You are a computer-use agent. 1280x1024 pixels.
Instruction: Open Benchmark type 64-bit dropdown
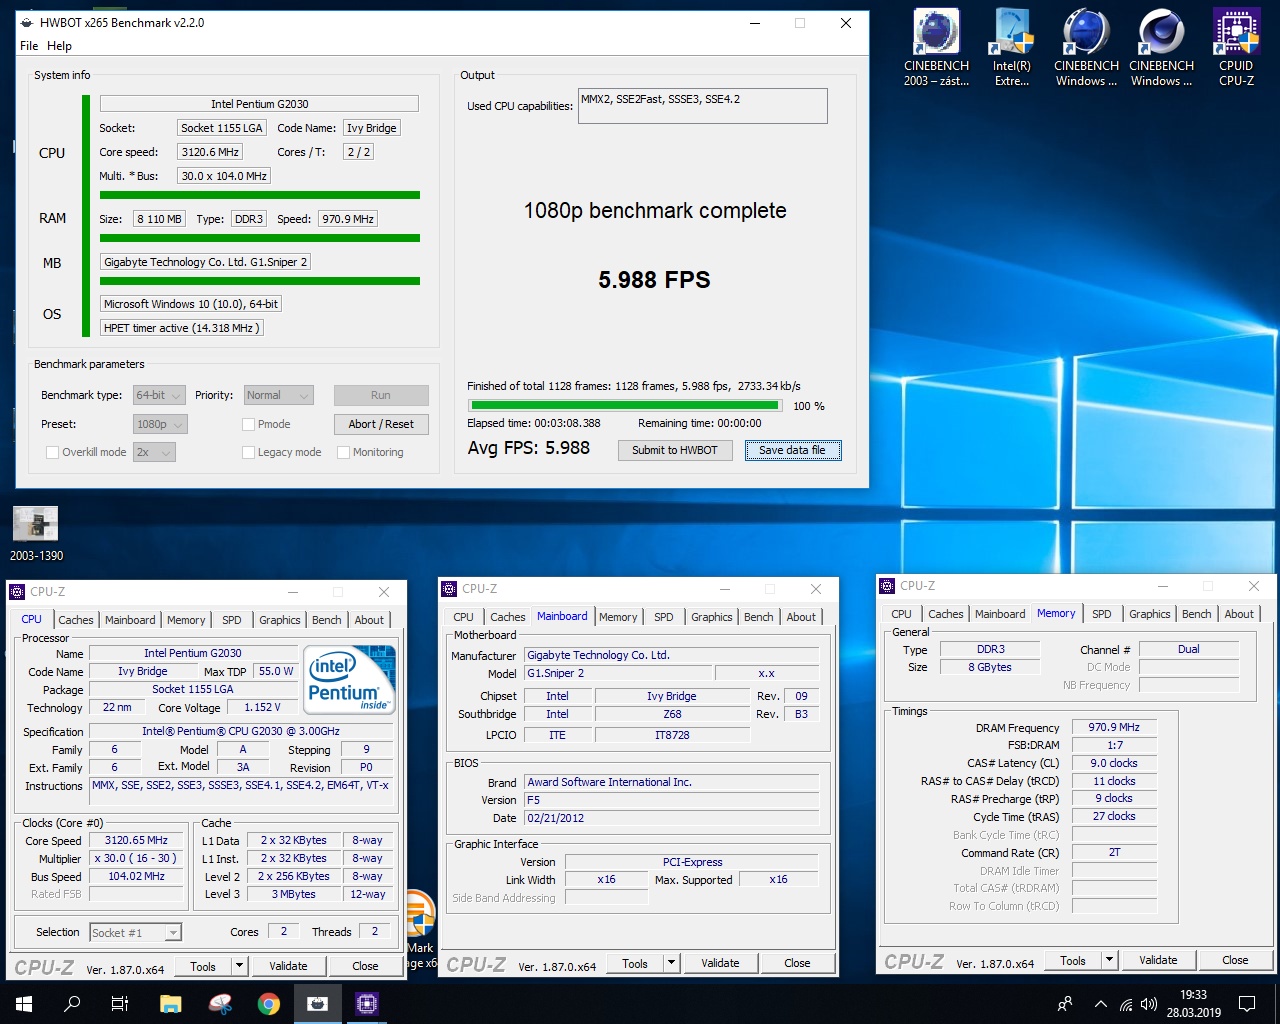pyautogui.click(x=160, y=396)
